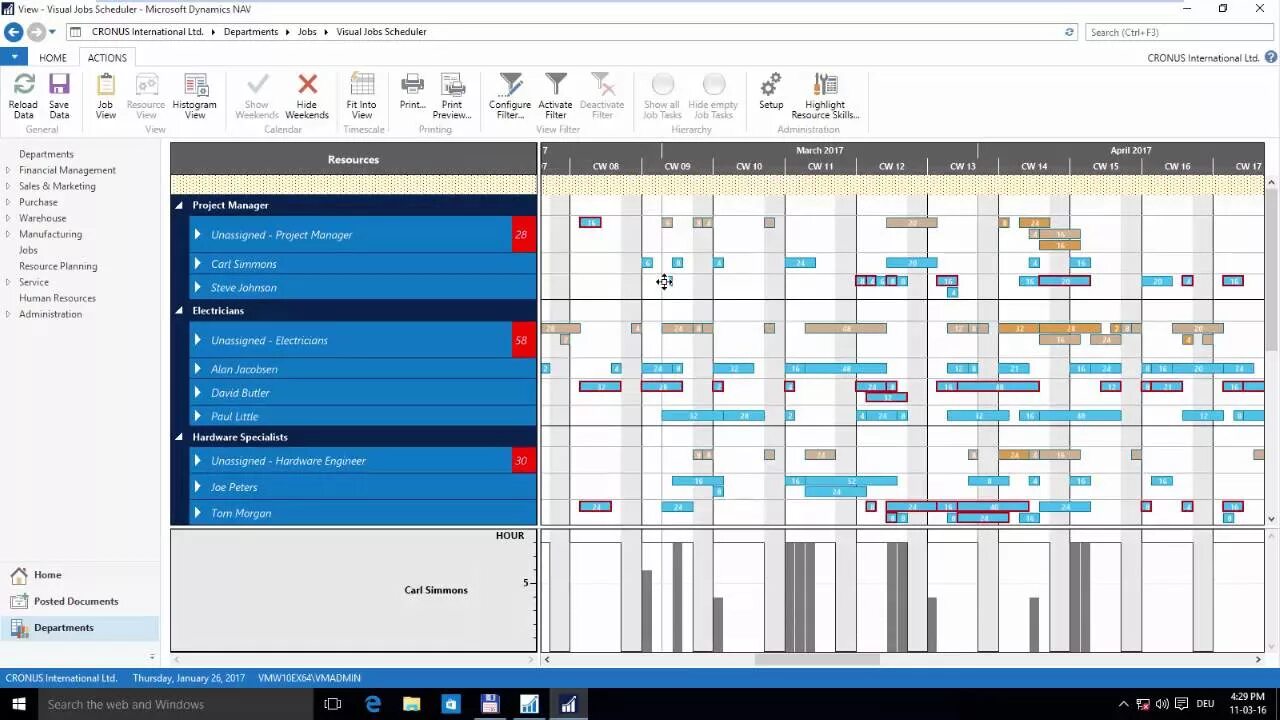
Task: Open Windows Start menu
Action: click(17, 704)
